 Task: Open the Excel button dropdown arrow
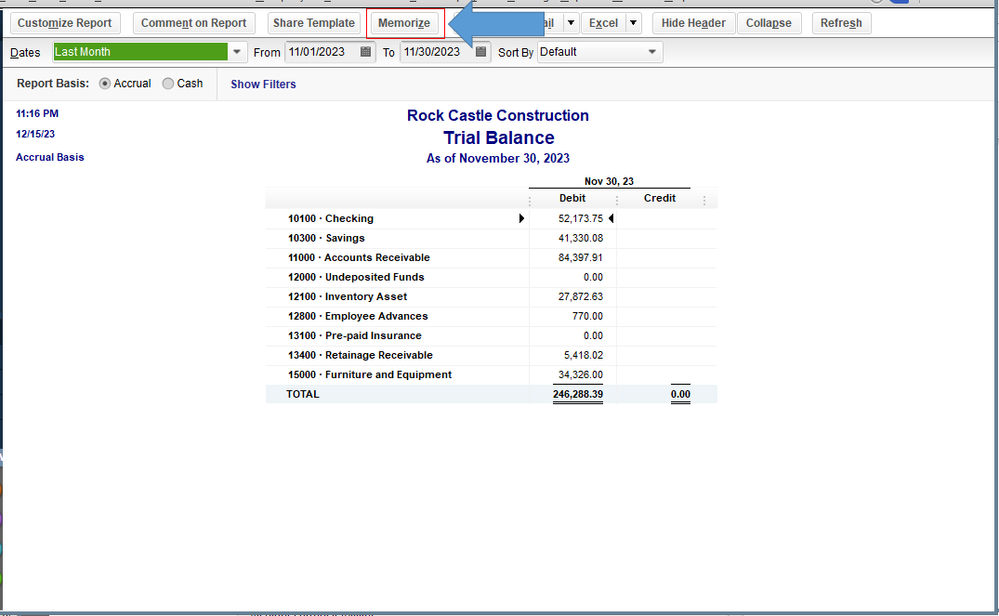coord(633,23)
